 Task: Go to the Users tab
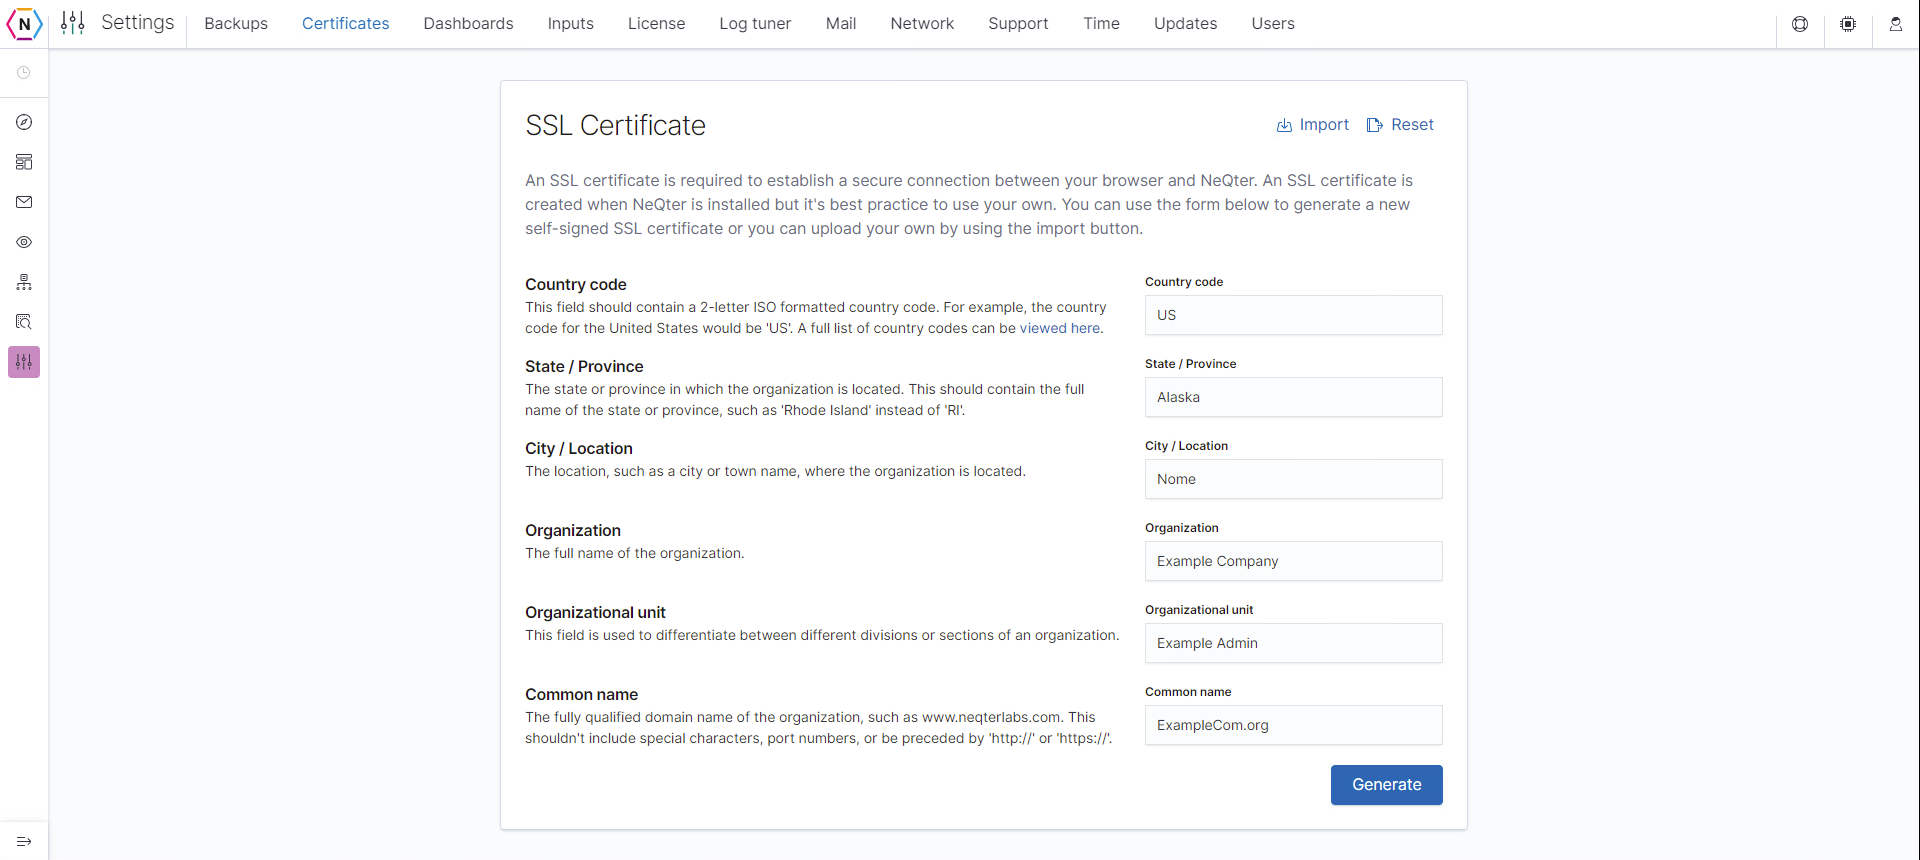[1273, 24]
